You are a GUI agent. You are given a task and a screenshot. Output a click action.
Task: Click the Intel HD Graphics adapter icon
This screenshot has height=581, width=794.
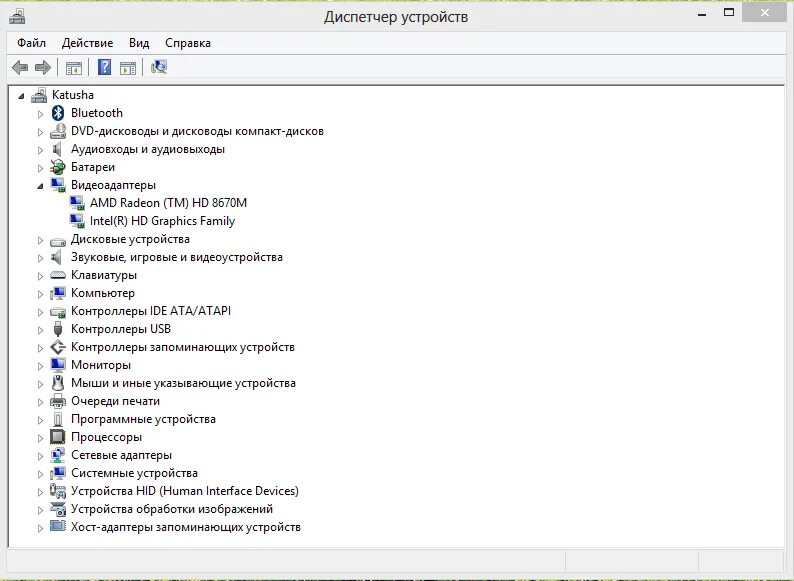pyautogui.click(x=77, y=221)
